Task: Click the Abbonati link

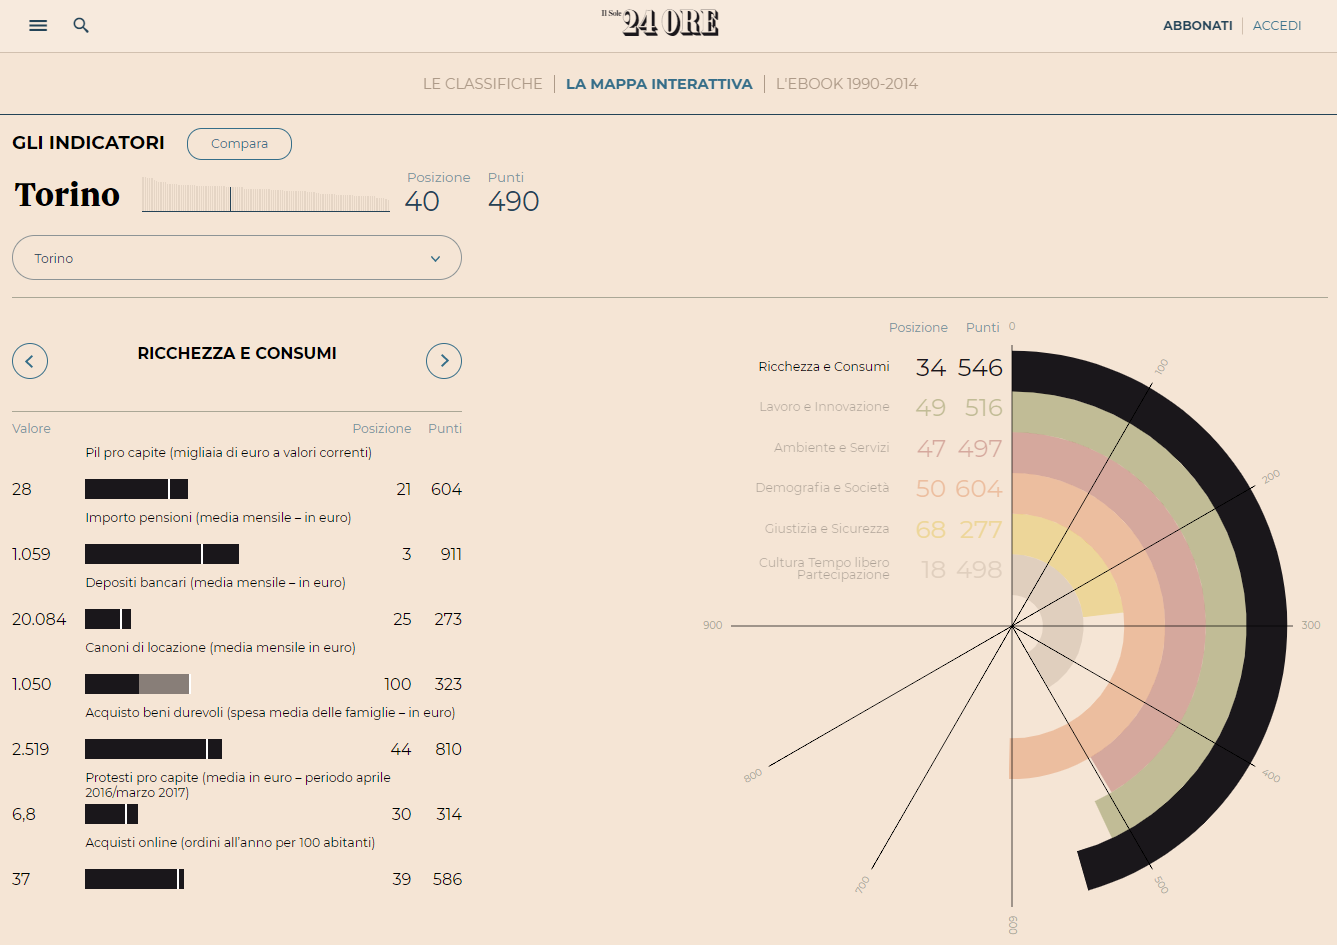Action: click(1197, 26)
